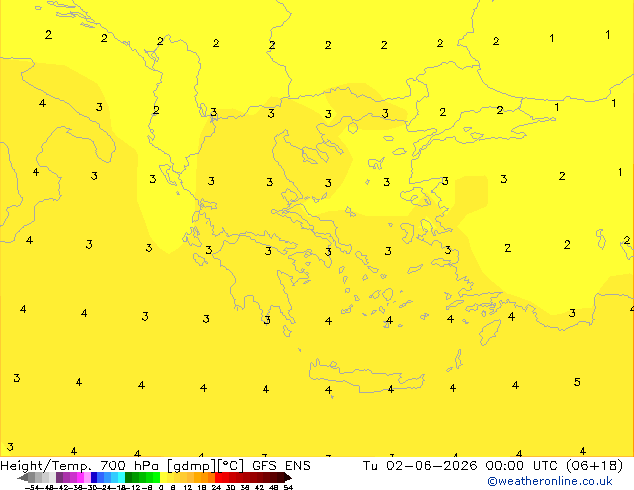
Task: Click the "12" legend scale label
Action: [x=188, y=488]
